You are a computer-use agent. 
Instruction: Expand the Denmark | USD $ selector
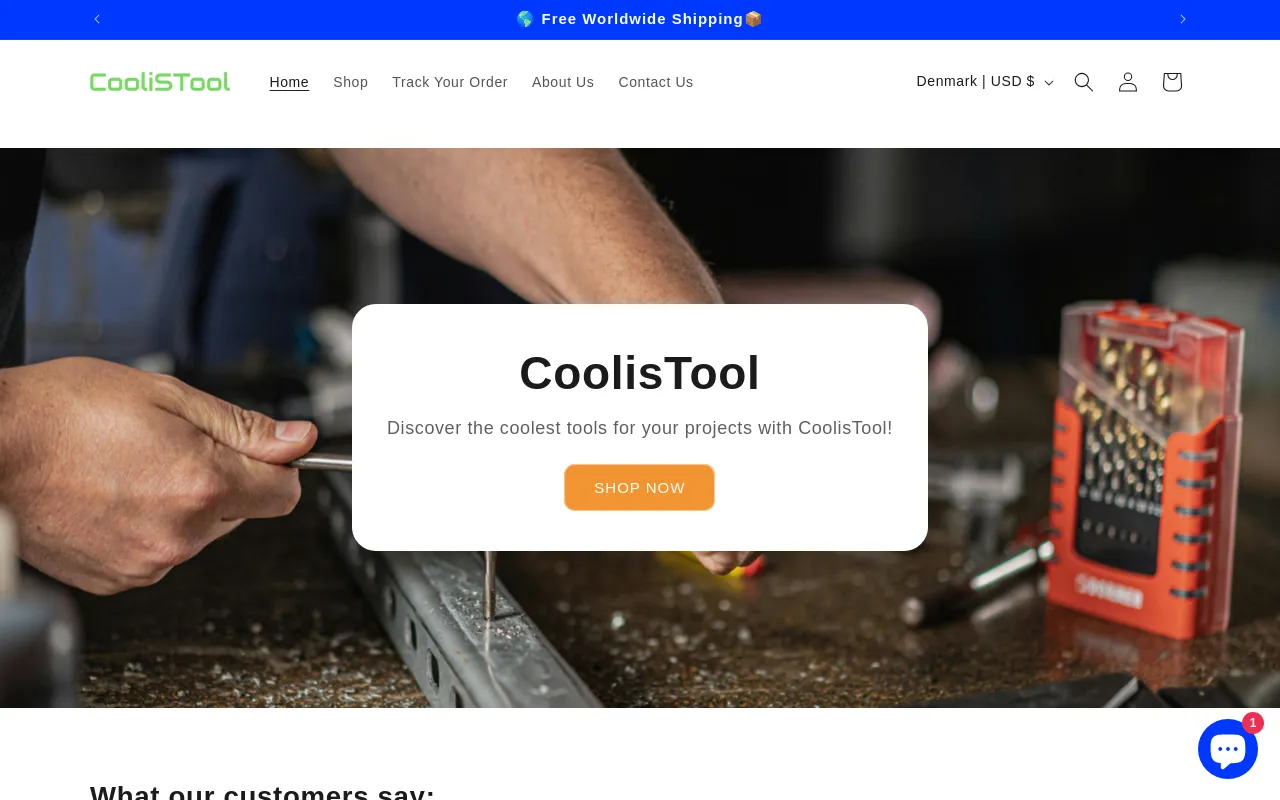coord(985,82)
